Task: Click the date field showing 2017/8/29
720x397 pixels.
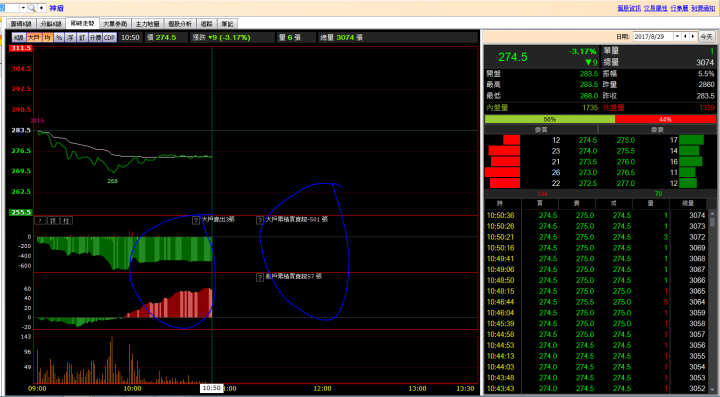Action: click(653, 37)
